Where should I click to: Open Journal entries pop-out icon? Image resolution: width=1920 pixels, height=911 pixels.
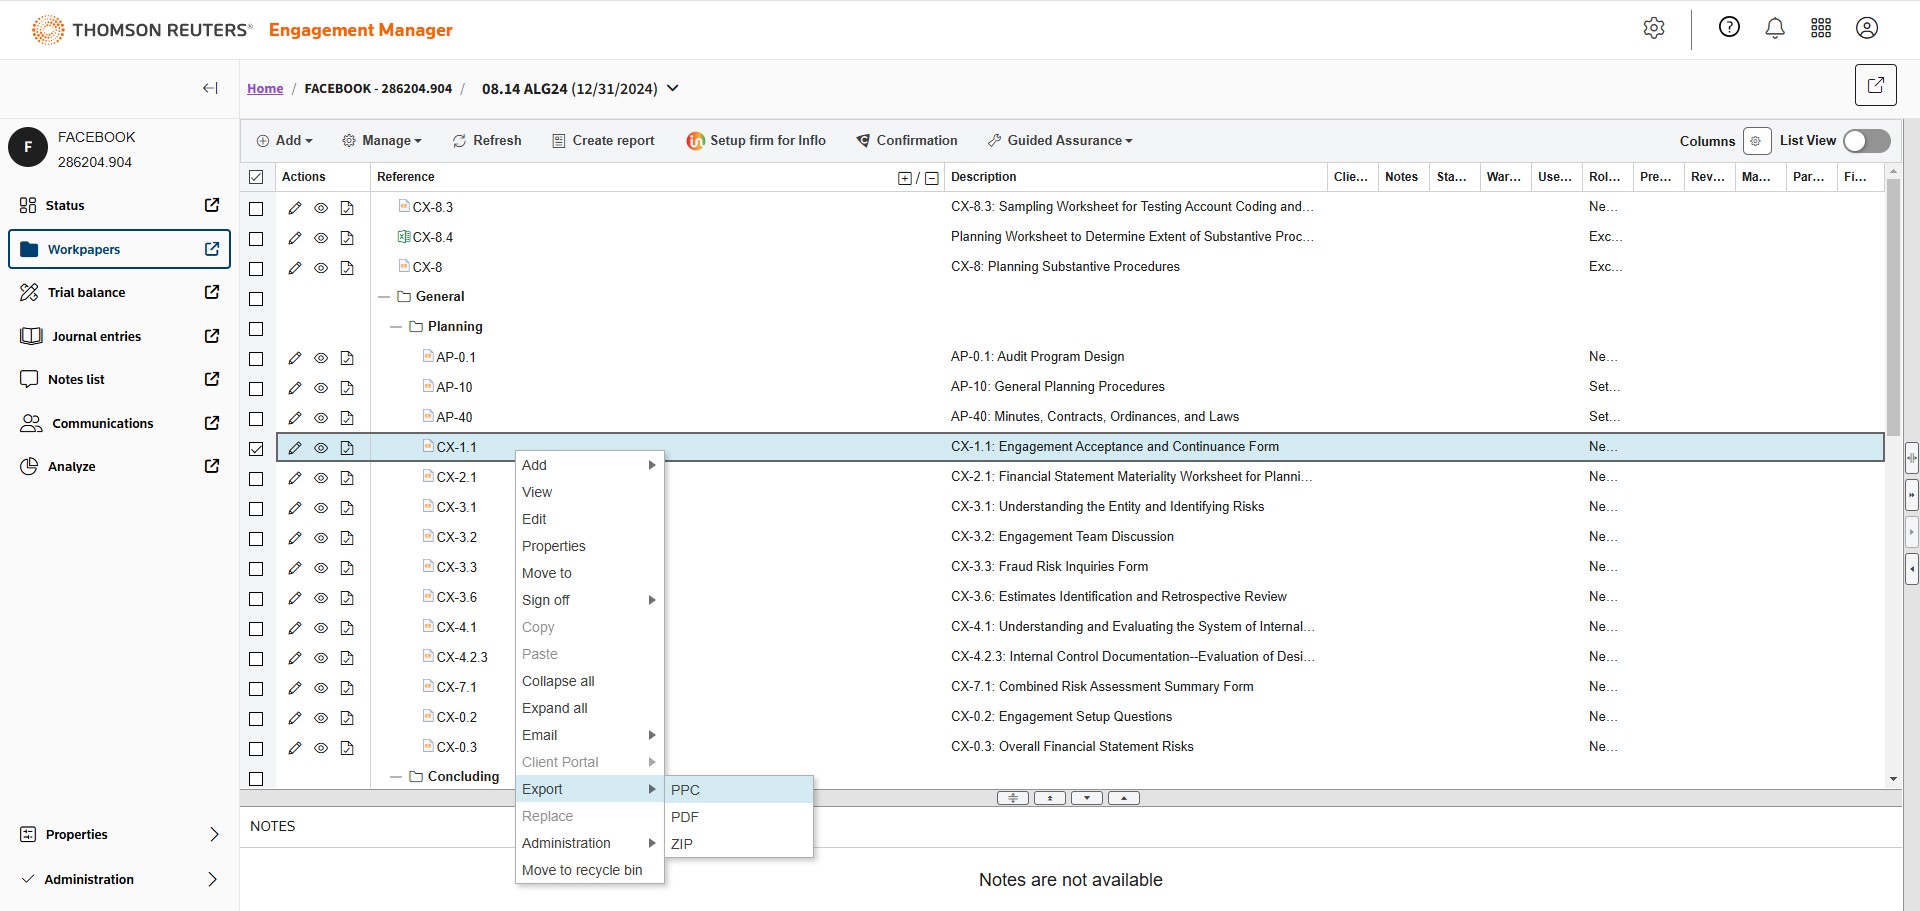(212, 336)
